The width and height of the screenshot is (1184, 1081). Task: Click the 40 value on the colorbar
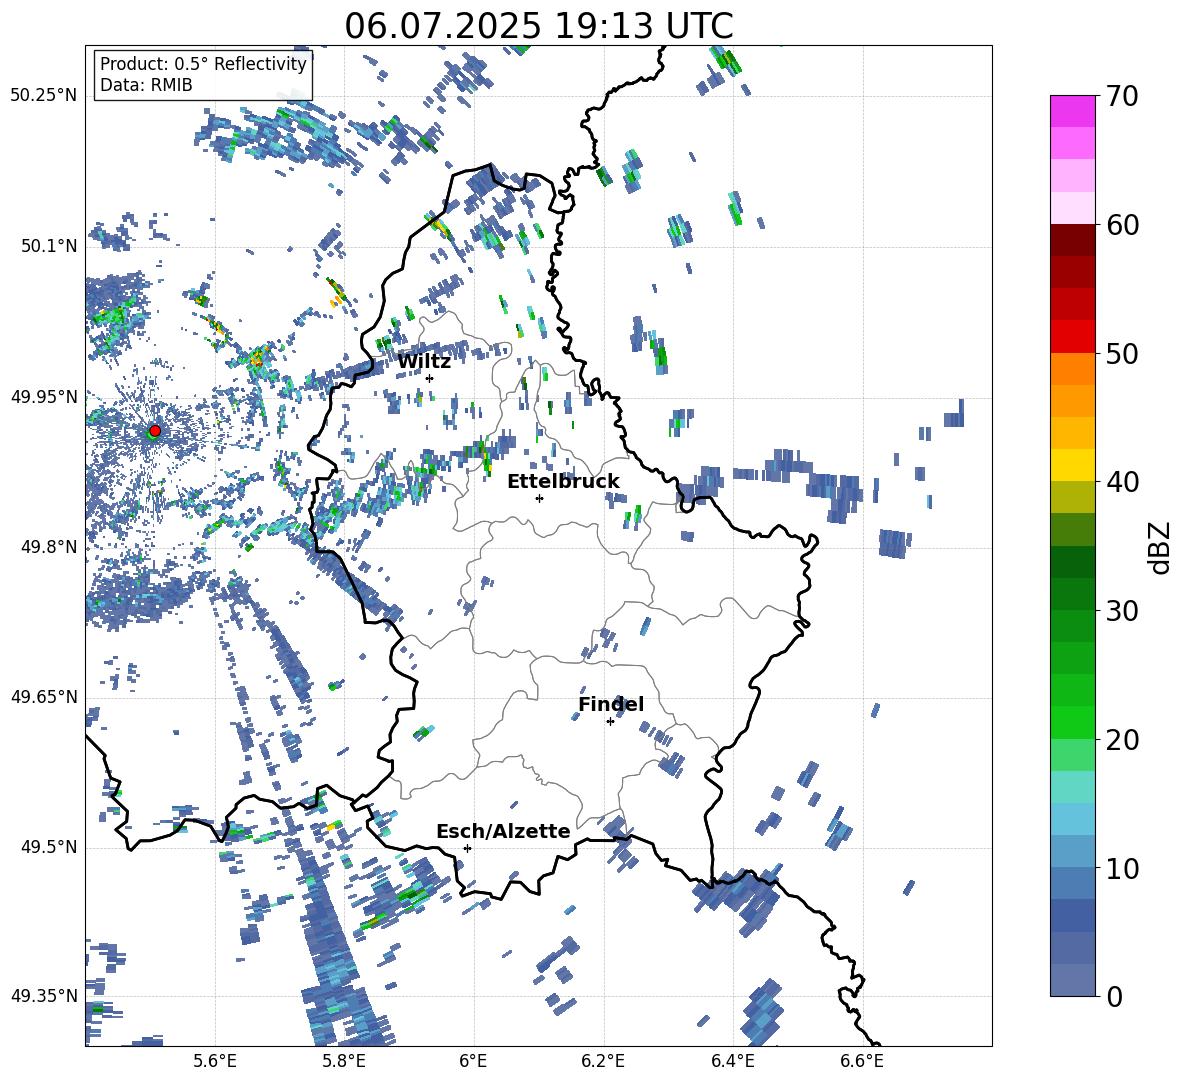tap(1122, 482)
